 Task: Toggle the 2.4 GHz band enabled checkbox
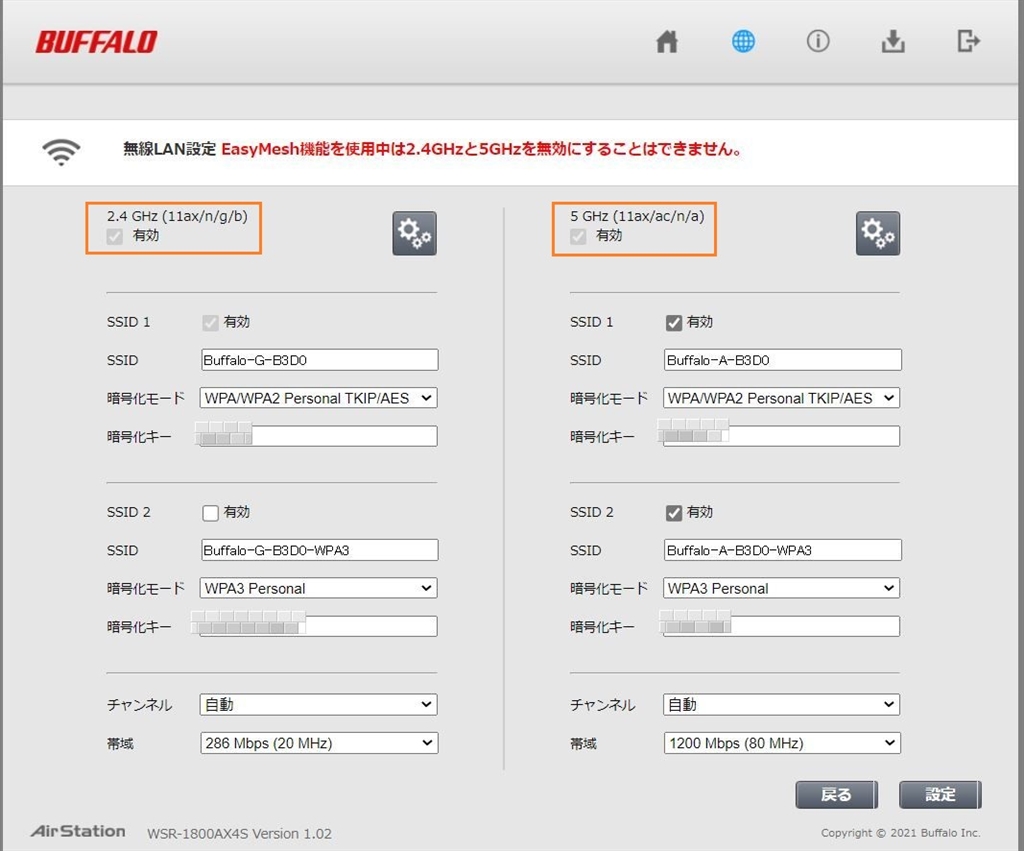coord(115,236)
